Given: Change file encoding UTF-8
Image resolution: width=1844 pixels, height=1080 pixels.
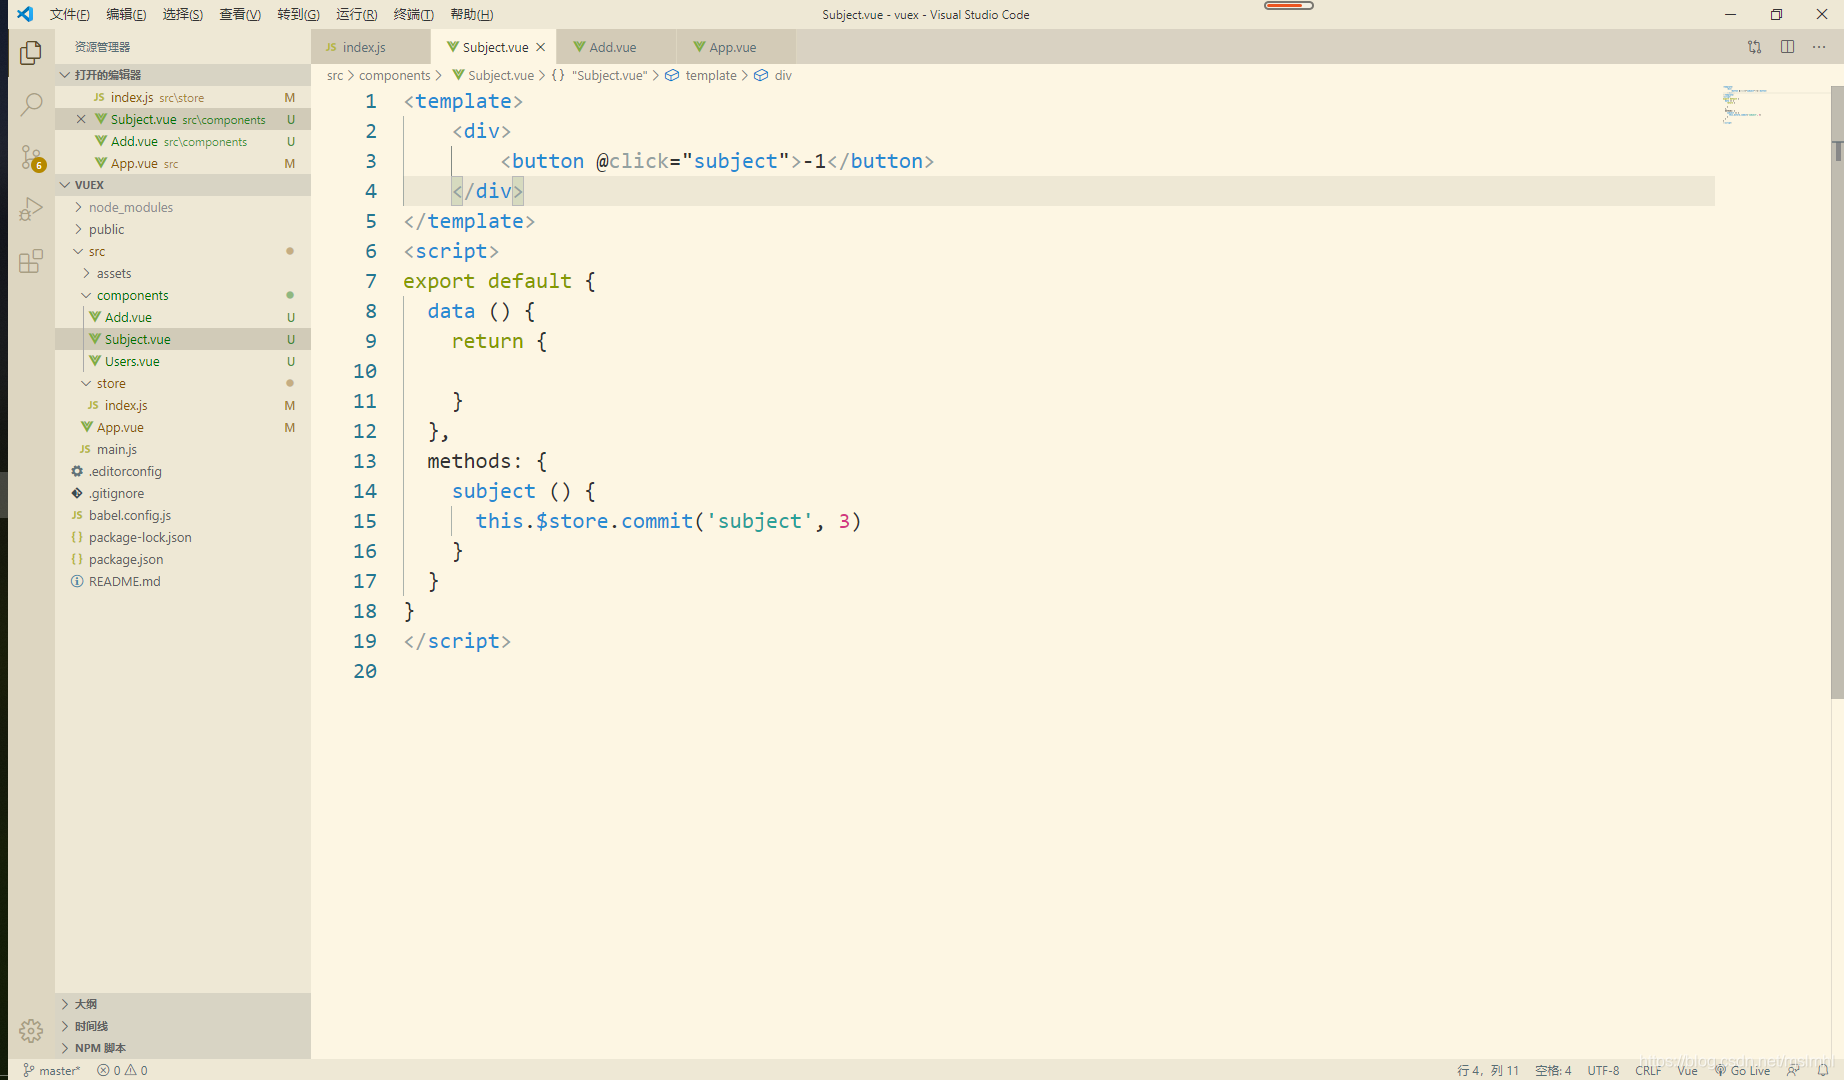Looking at the screenshot, I should click(1603, 1070).
